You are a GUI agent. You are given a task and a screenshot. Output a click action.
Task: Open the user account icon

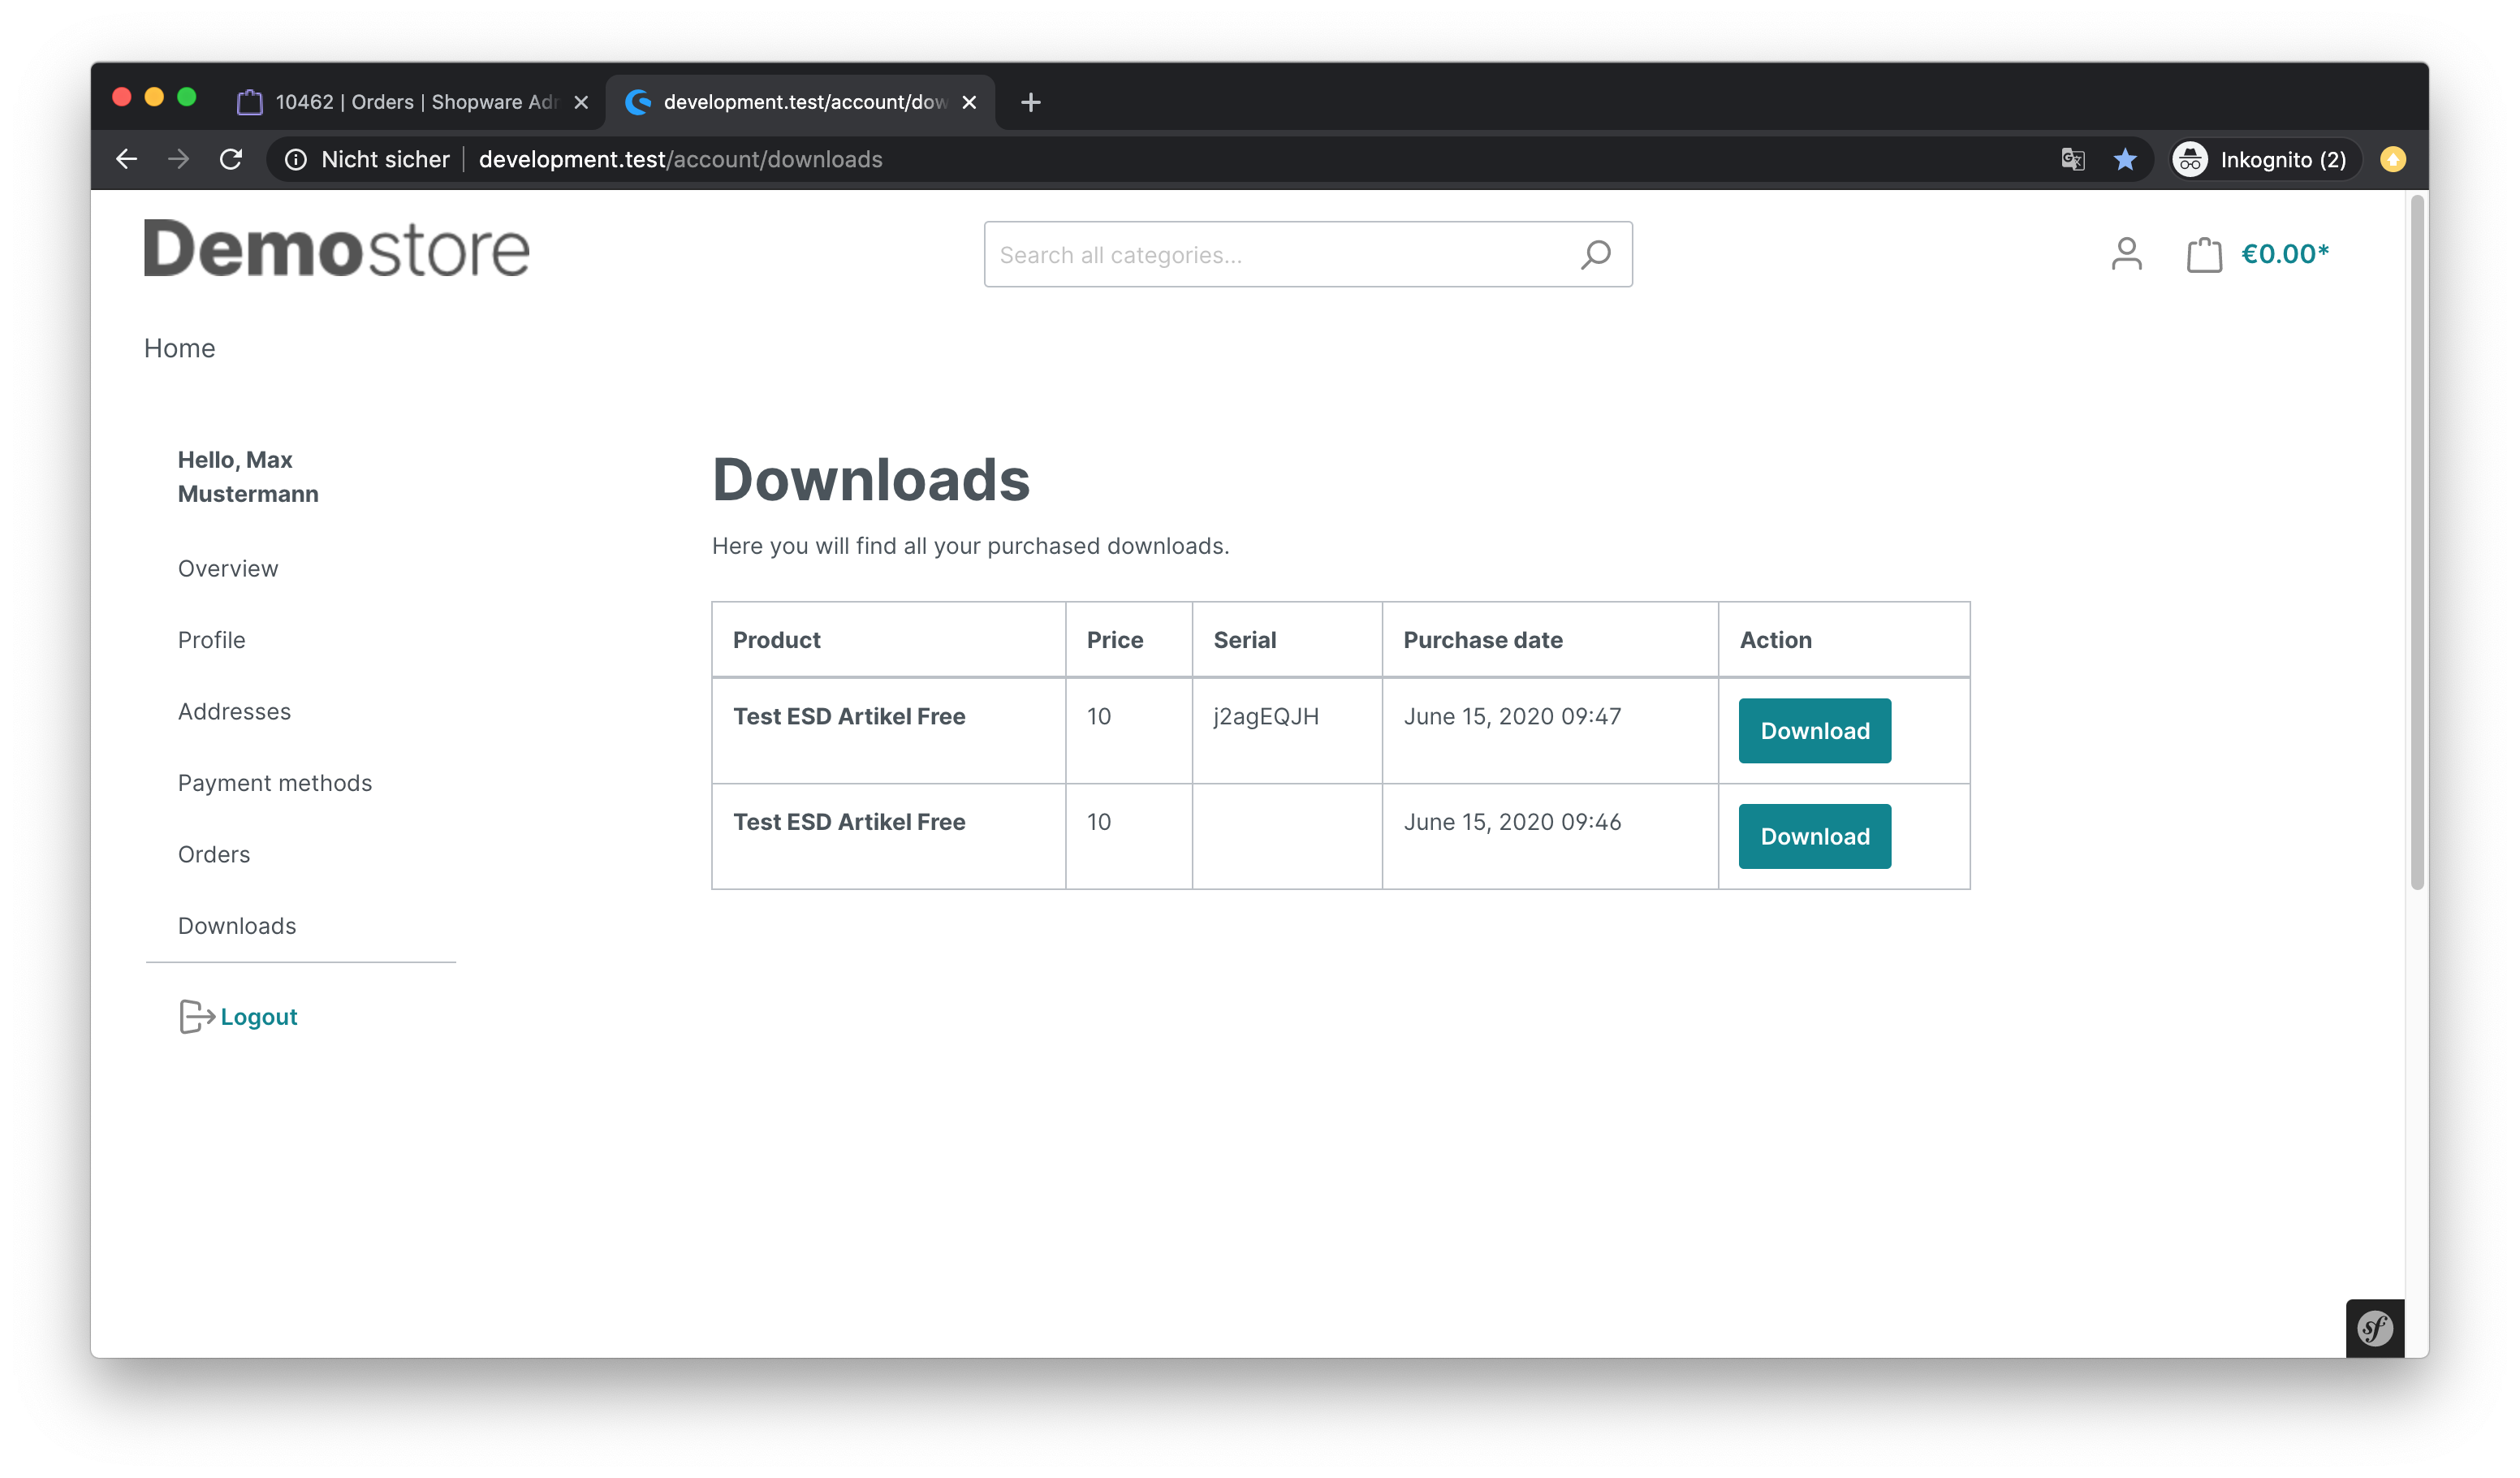[x=2126, y=254]
